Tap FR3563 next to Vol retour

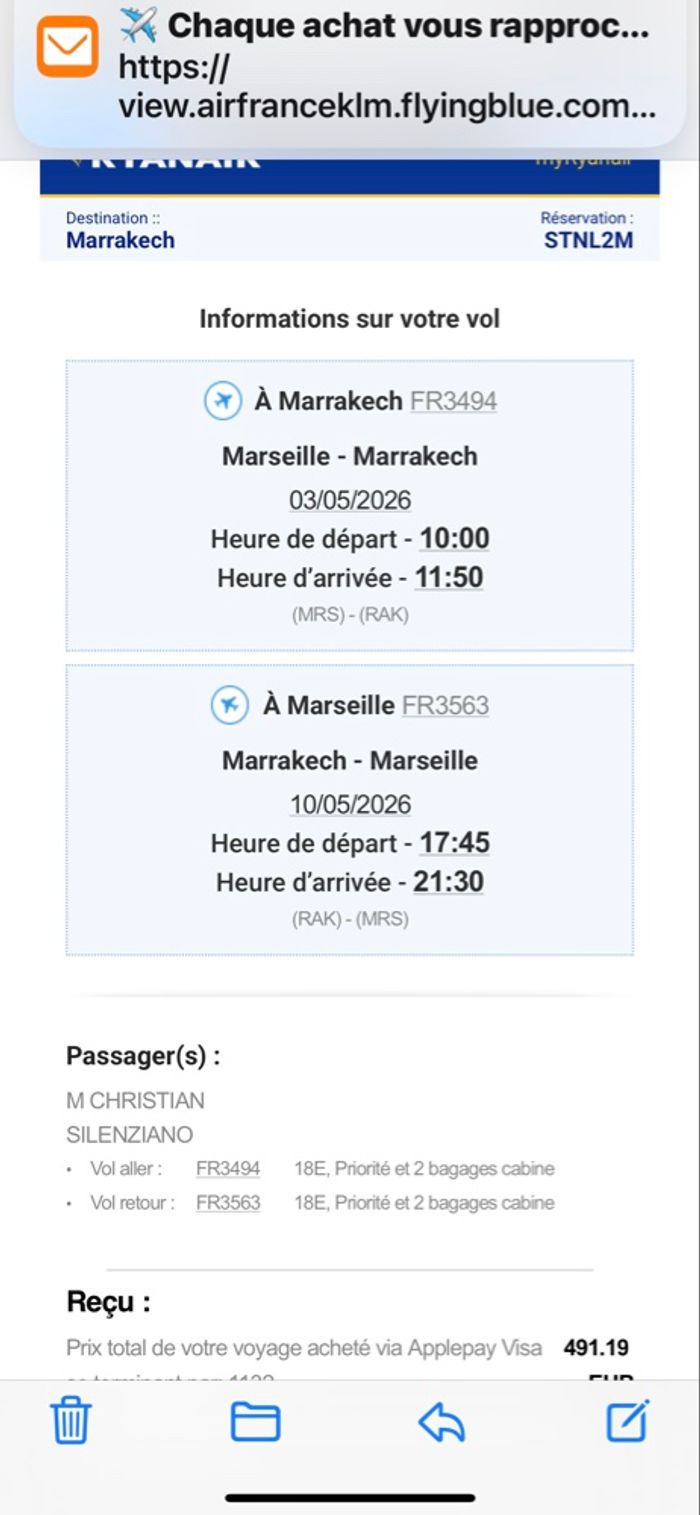tap(228, 1202)
